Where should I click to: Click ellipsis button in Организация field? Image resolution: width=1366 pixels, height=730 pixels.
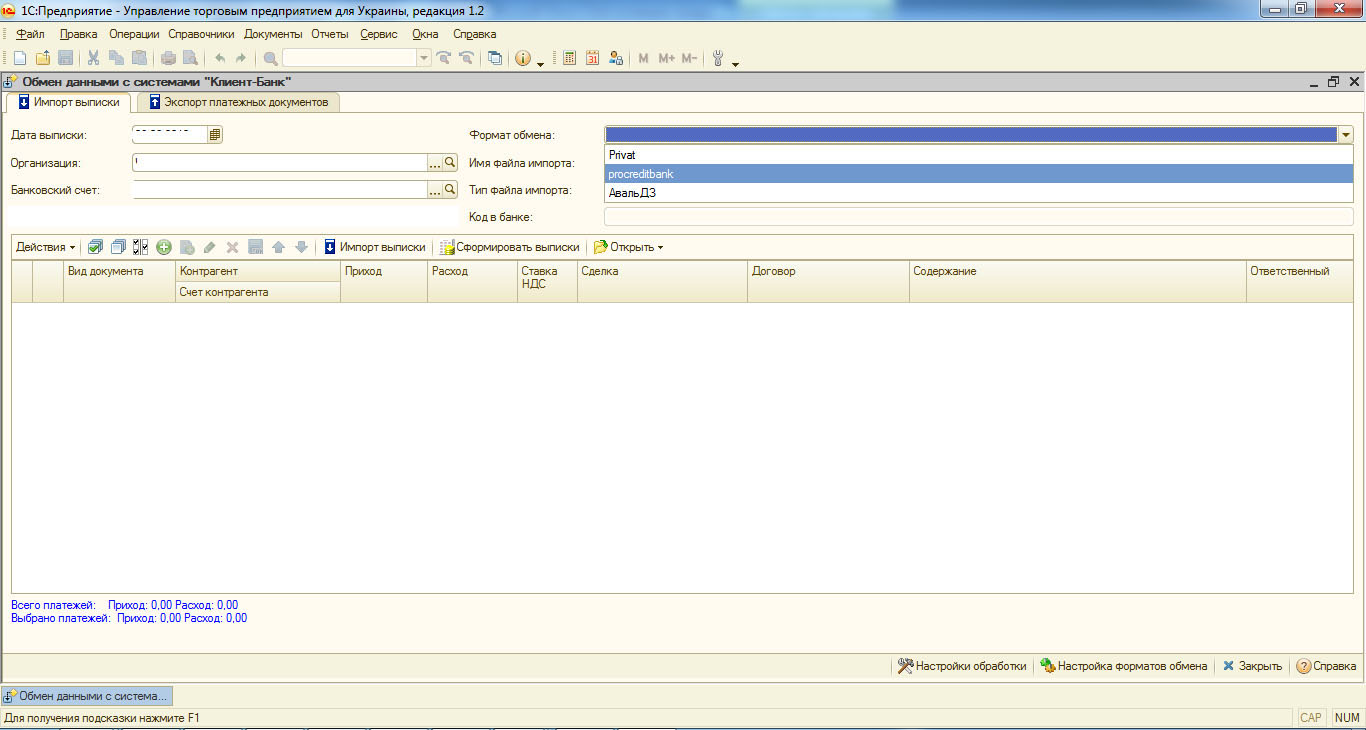[435, 162]
